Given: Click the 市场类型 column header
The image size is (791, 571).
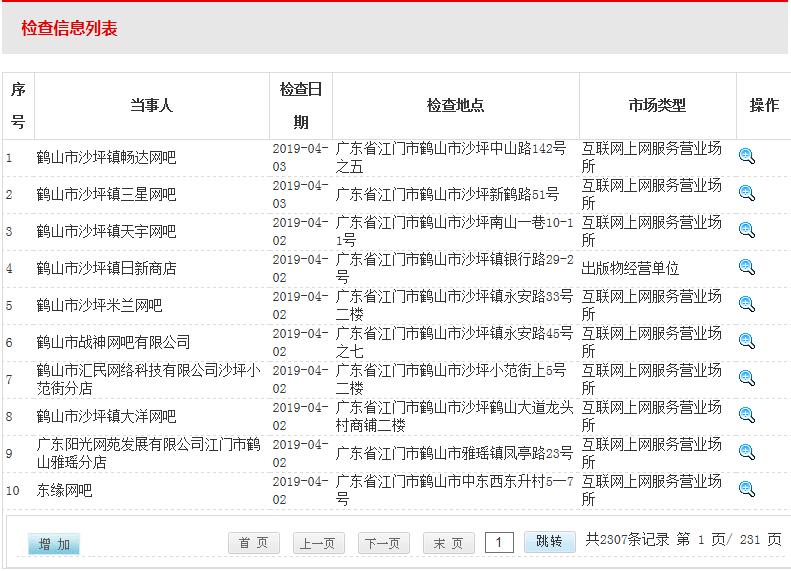Looking at the screenshot, I should [657, 105].
